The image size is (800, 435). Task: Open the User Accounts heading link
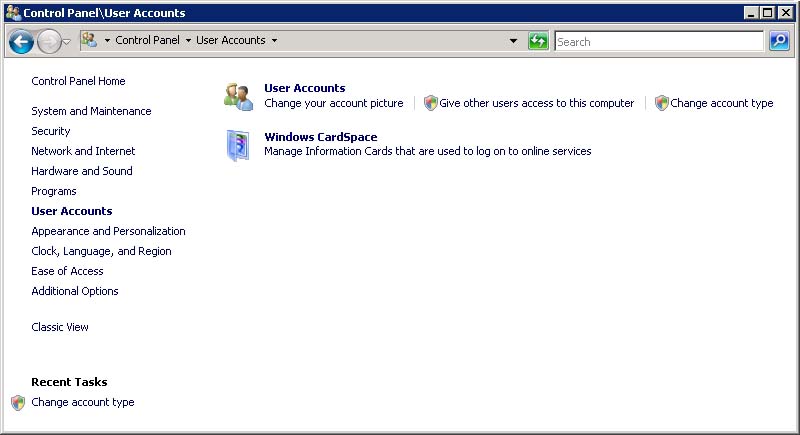305,88
